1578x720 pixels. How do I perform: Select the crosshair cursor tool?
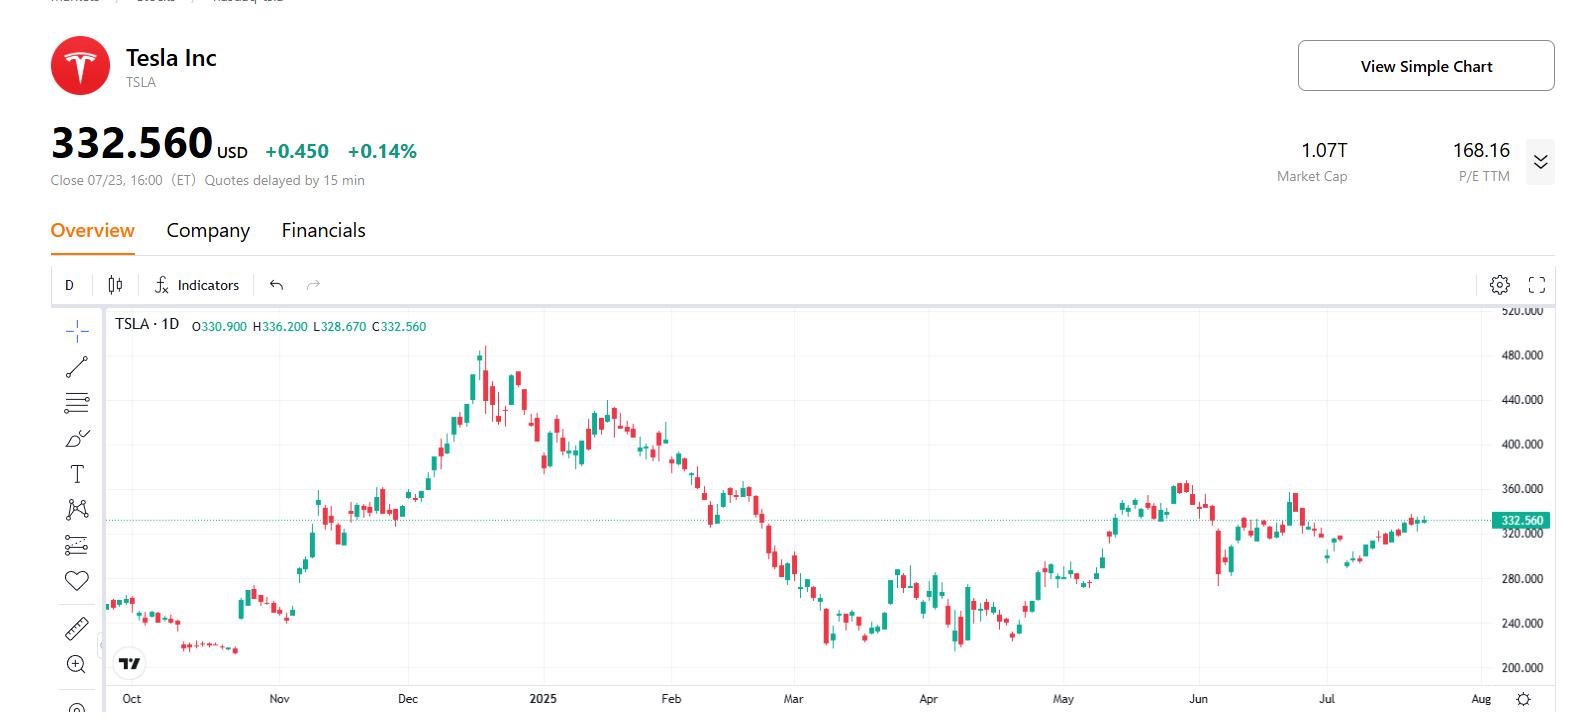[77, 330]
